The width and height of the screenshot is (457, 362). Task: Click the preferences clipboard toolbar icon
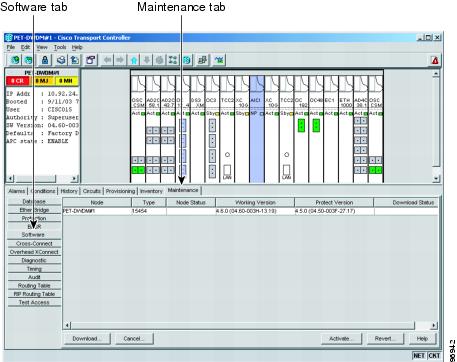[90, 60]
